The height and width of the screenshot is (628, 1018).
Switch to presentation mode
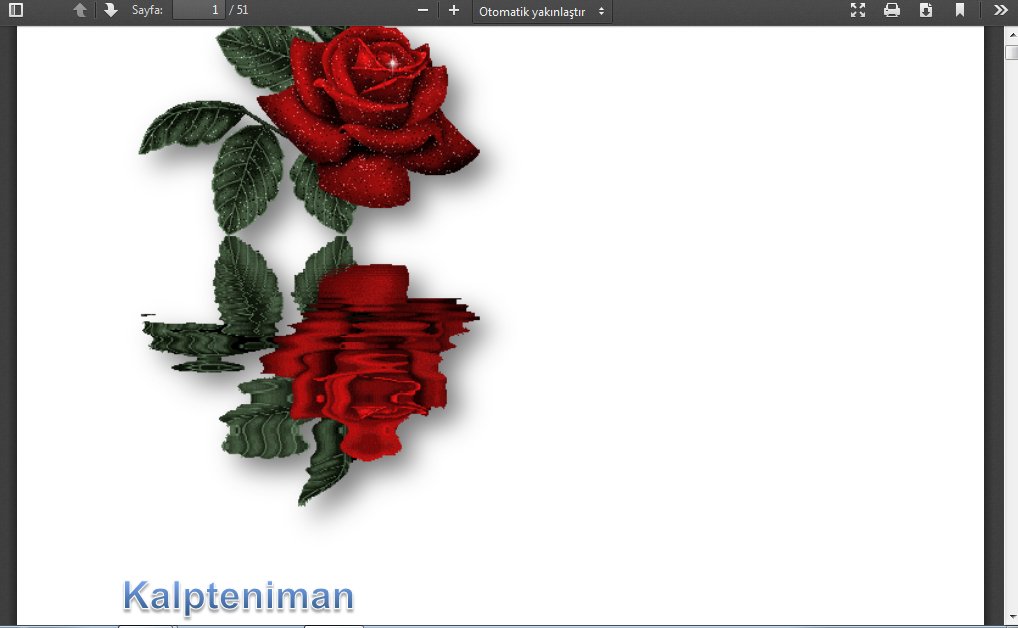[x=857, y=10]
